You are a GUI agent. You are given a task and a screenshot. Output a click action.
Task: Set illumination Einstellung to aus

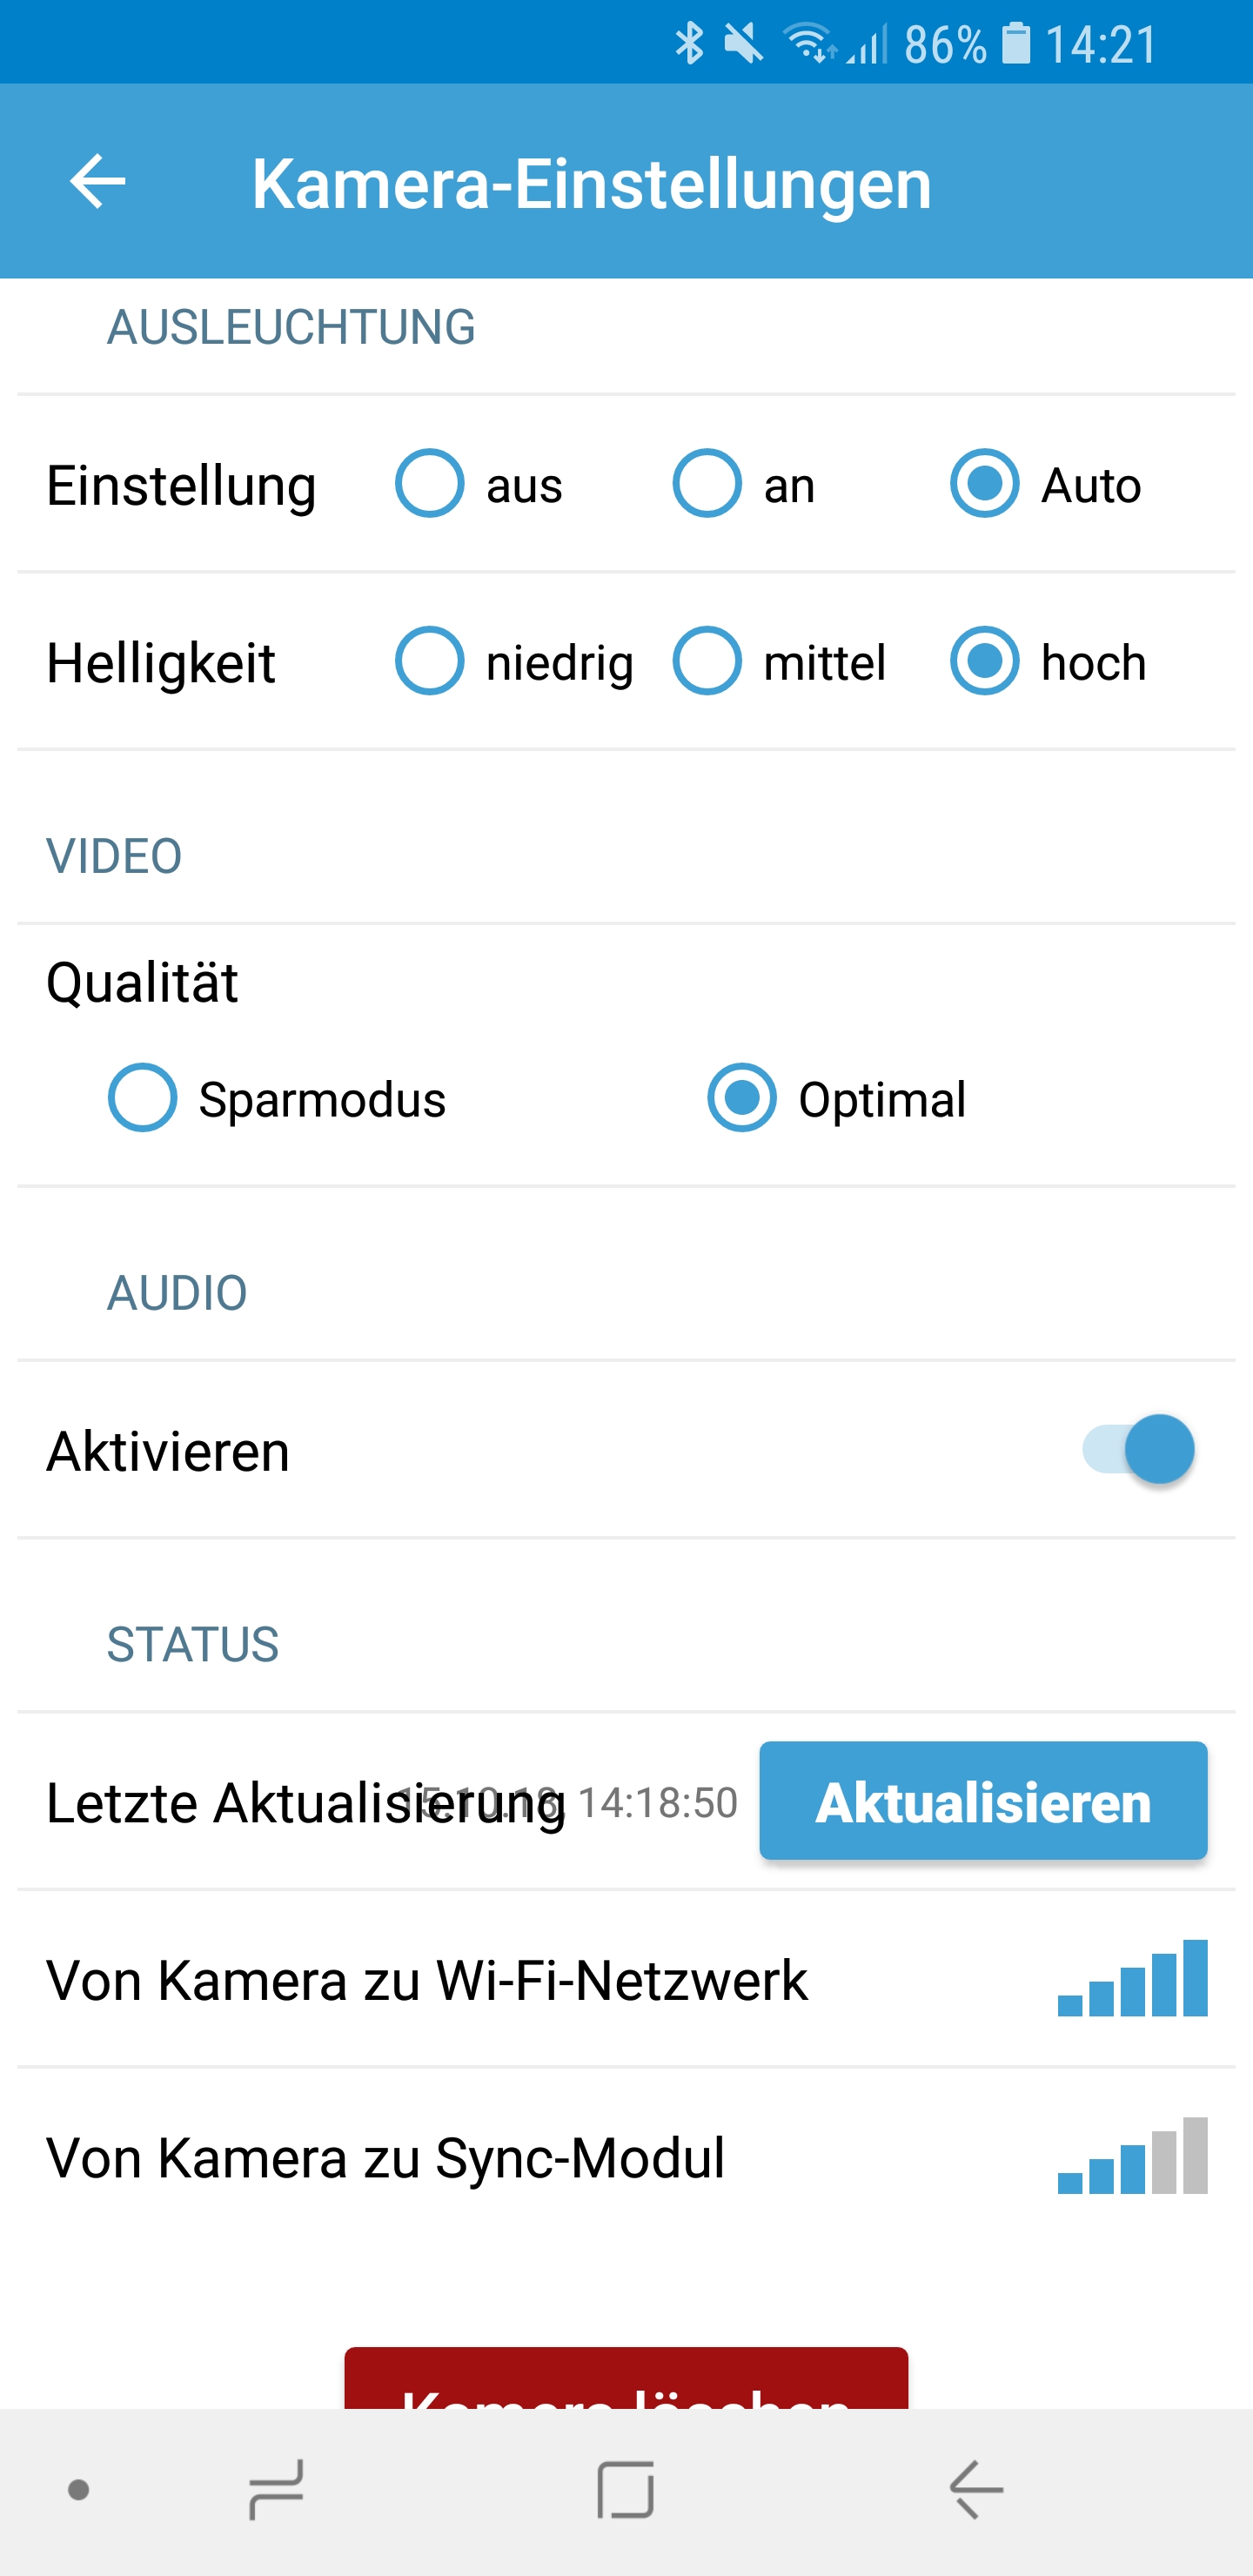click(430, 484)
